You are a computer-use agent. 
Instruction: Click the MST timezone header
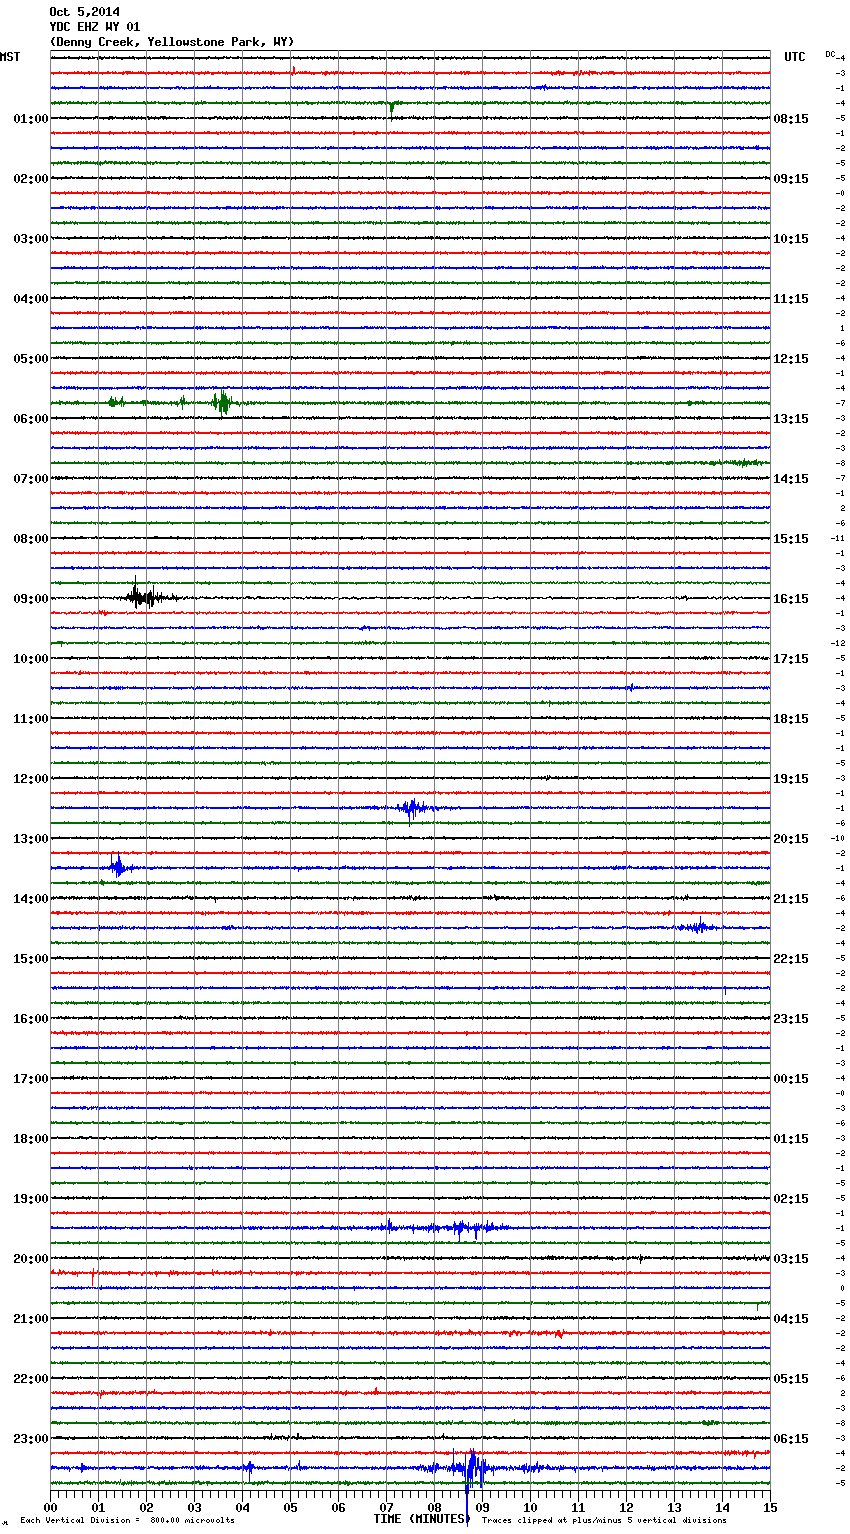pyautogui.click(x=10, y=57)
